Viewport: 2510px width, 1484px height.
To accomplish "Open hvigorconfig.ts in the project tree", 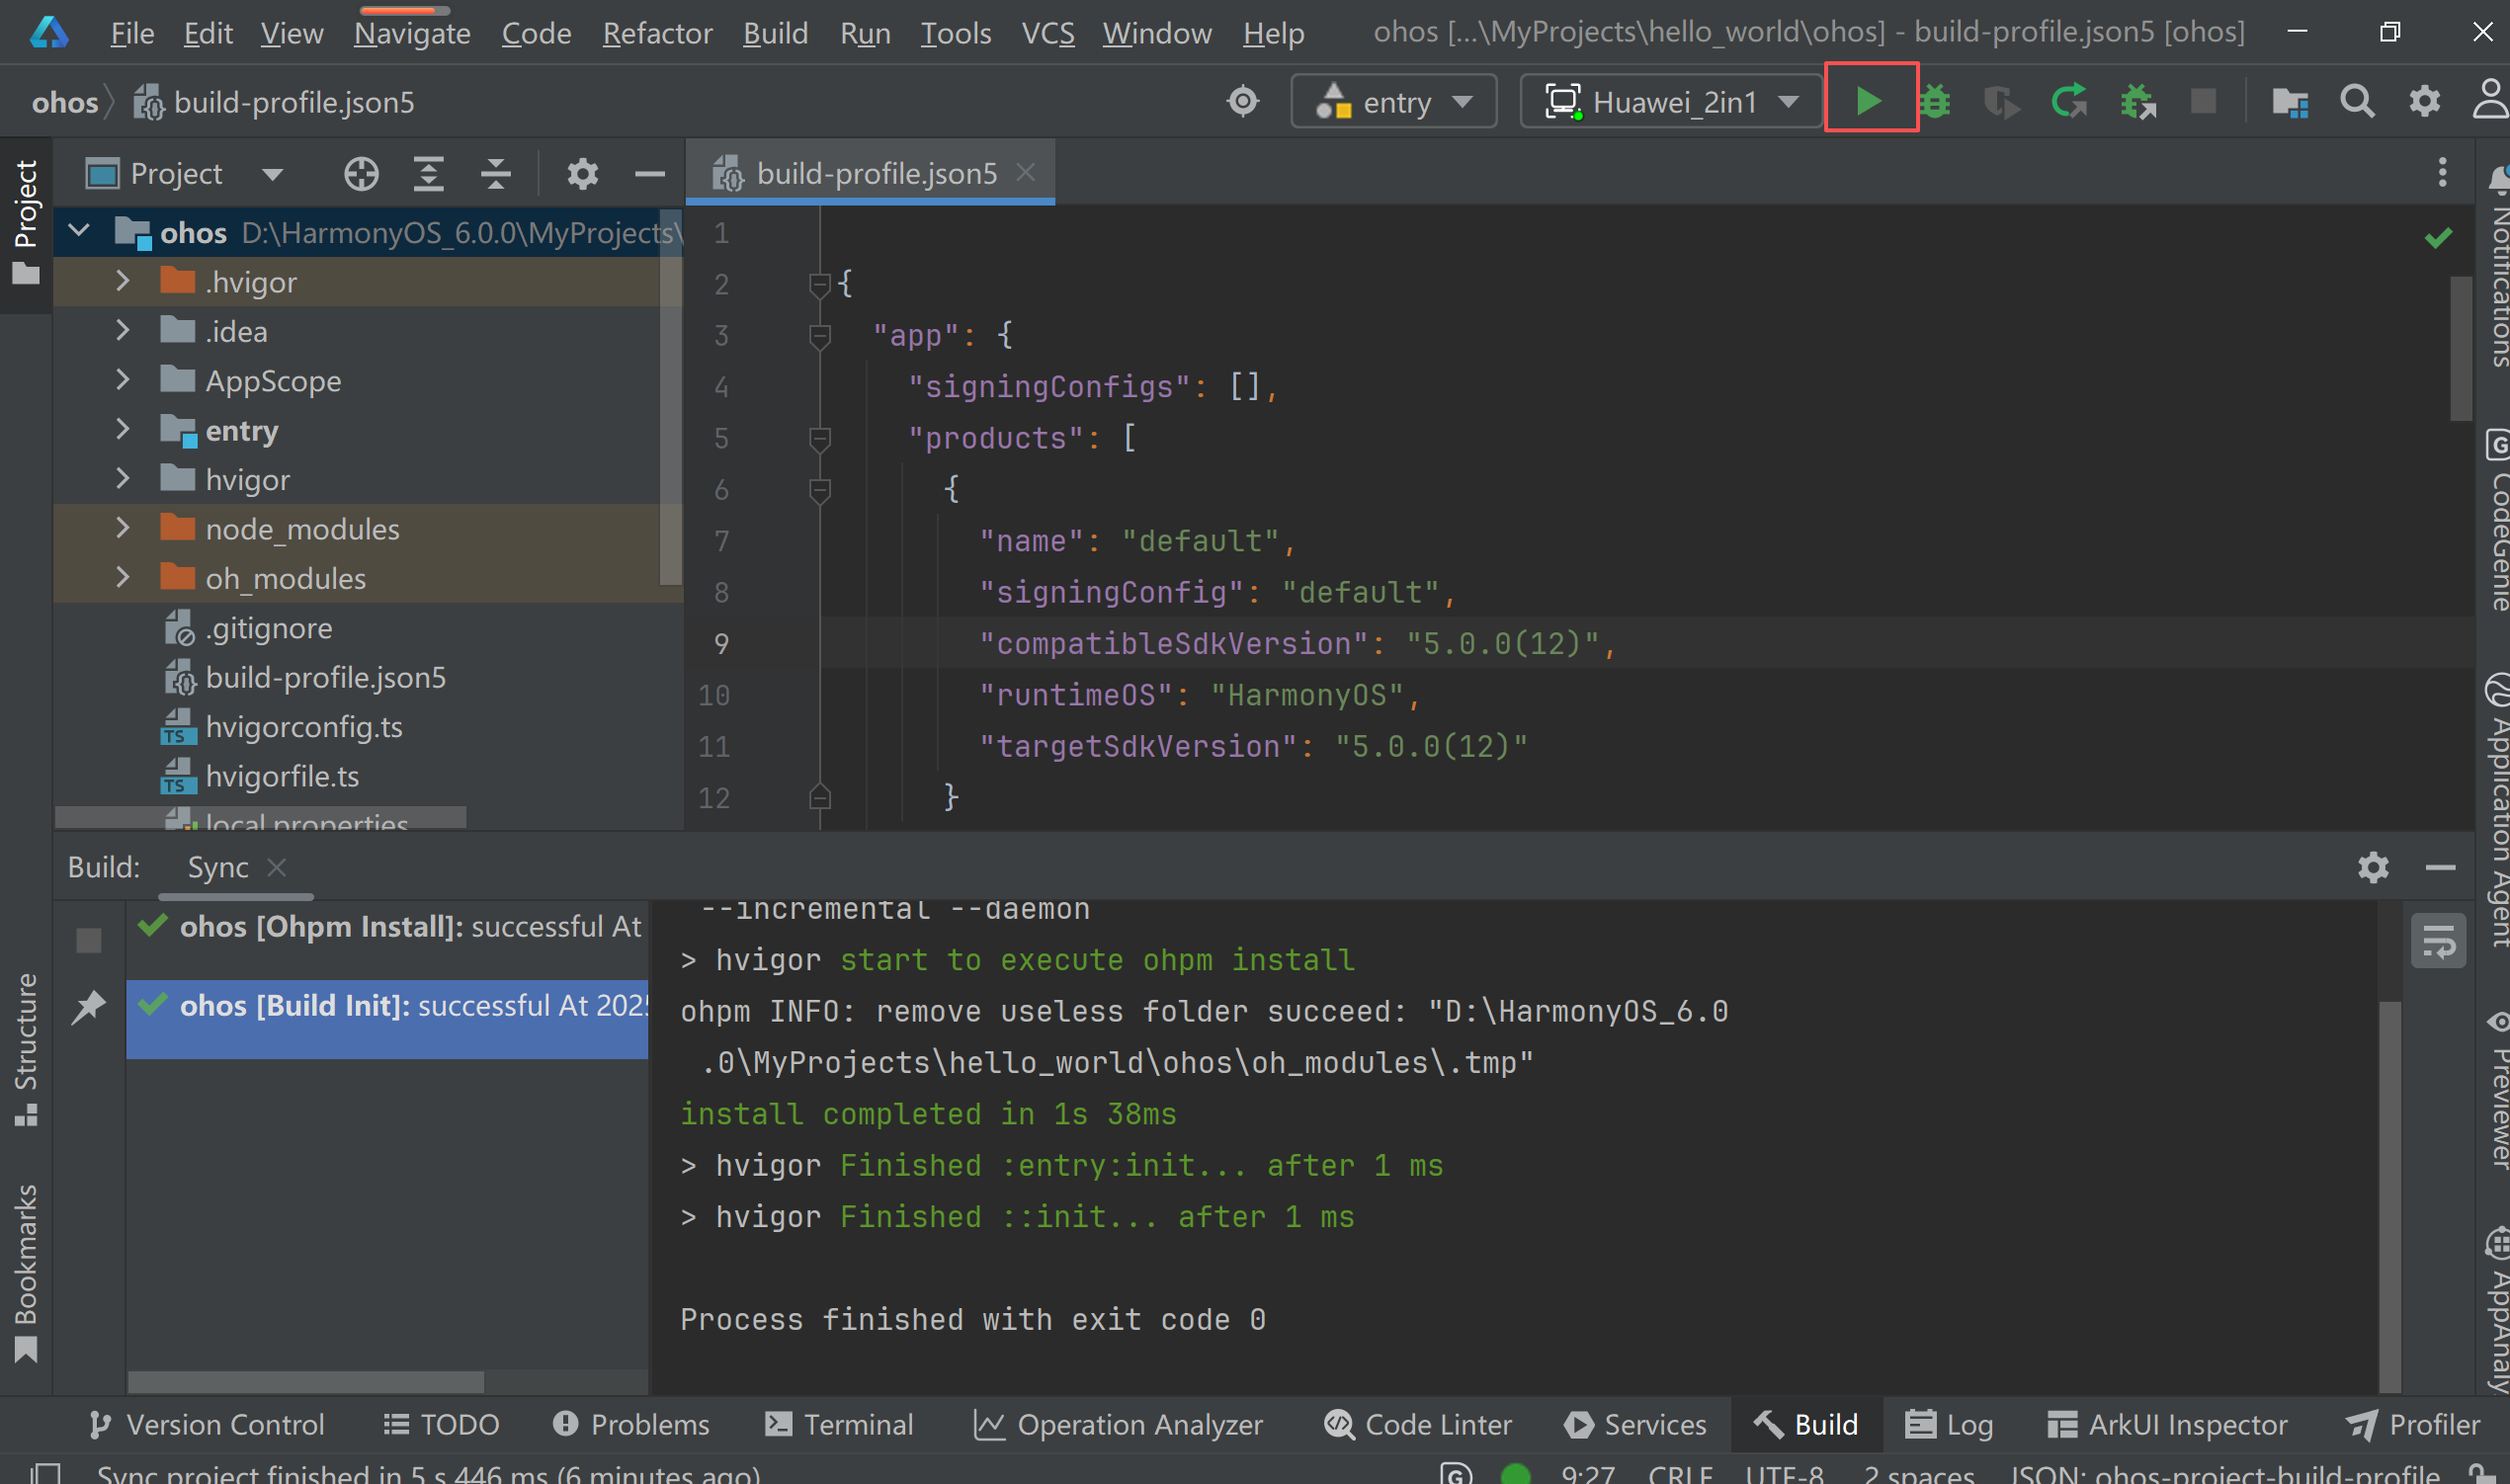I will (303, 727).
